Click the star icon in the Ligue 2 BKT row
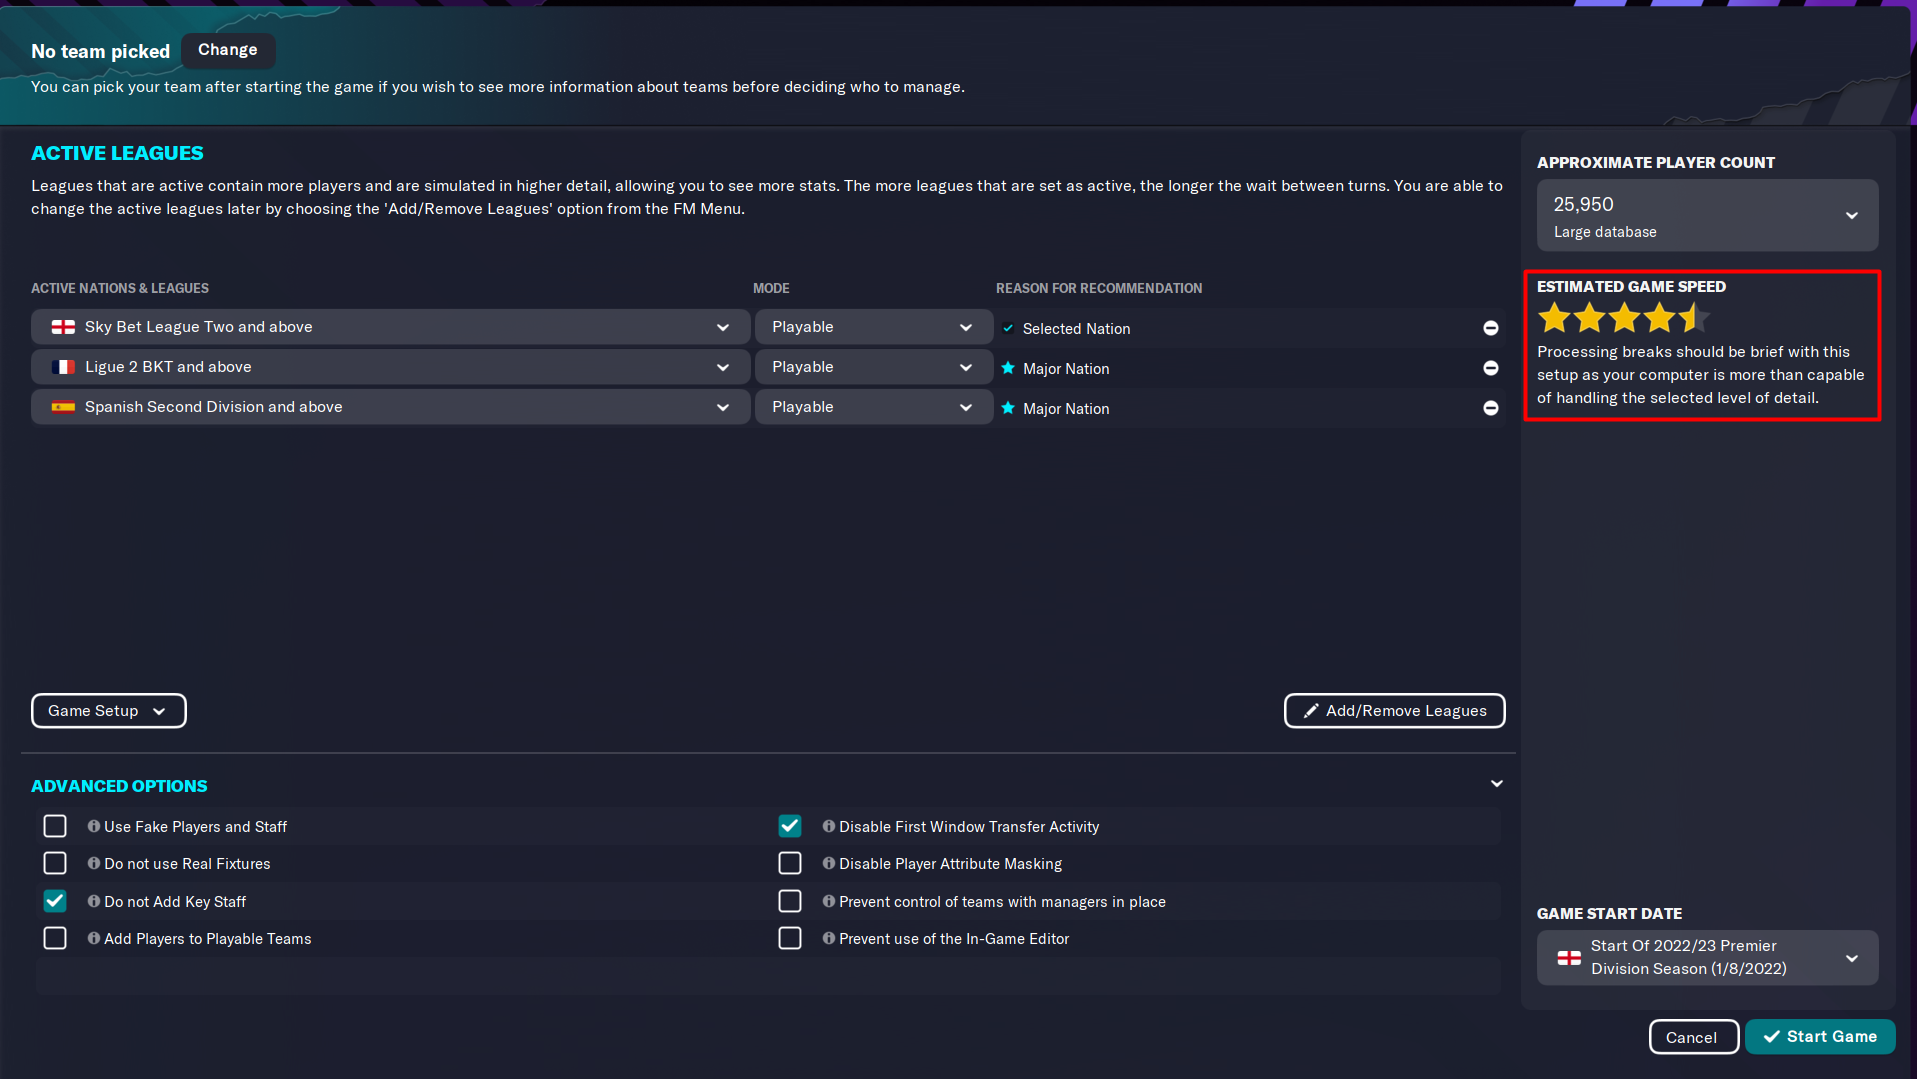 pos(1008,368)
